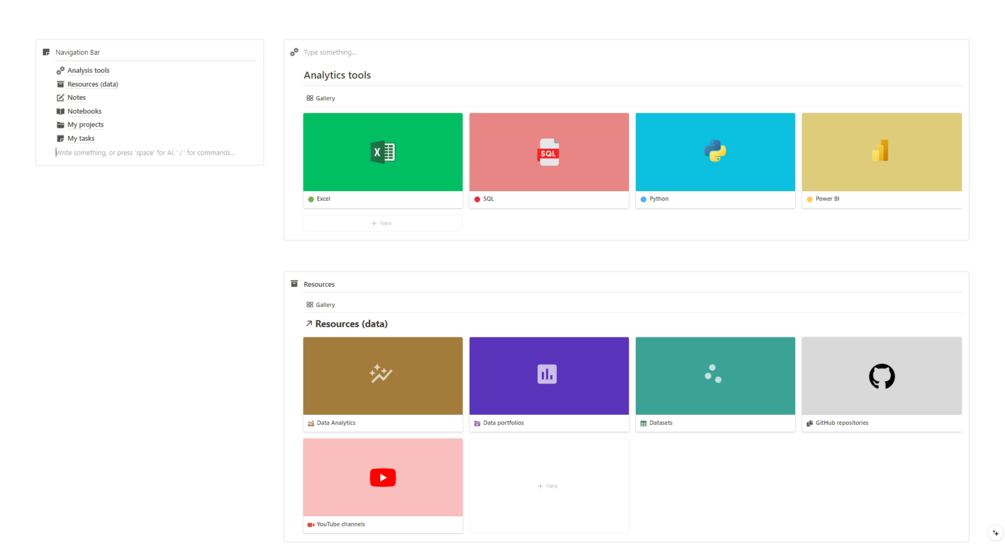
Task: Click the green status dot beside Excel
Action: pos(311,199)
